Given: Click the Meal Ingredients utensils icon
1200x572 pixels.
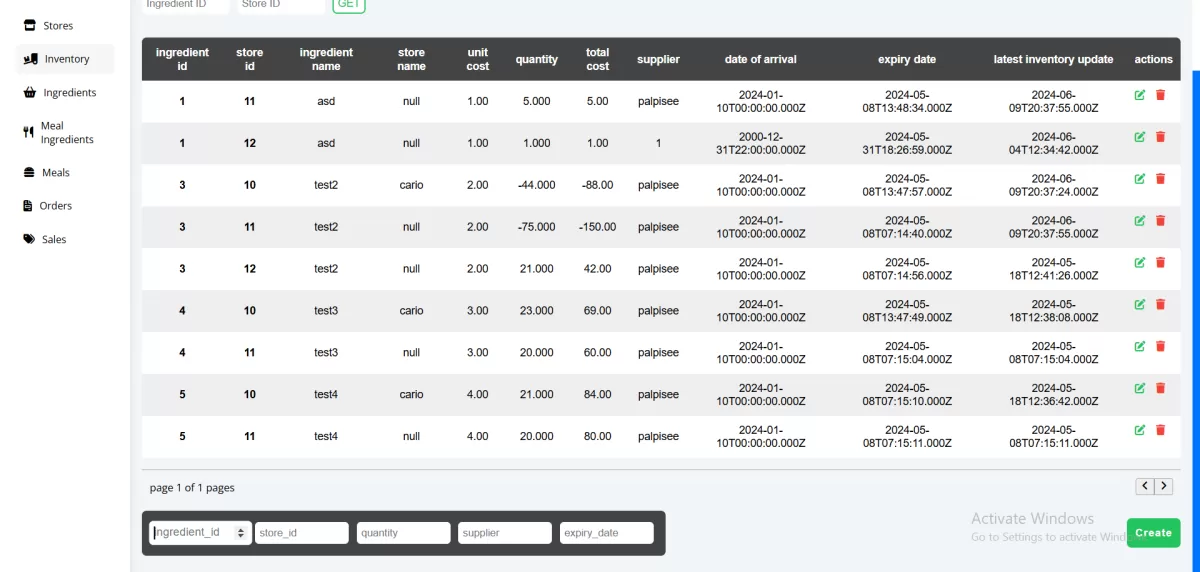Looking at the screenshot, I should coord(28,132).
